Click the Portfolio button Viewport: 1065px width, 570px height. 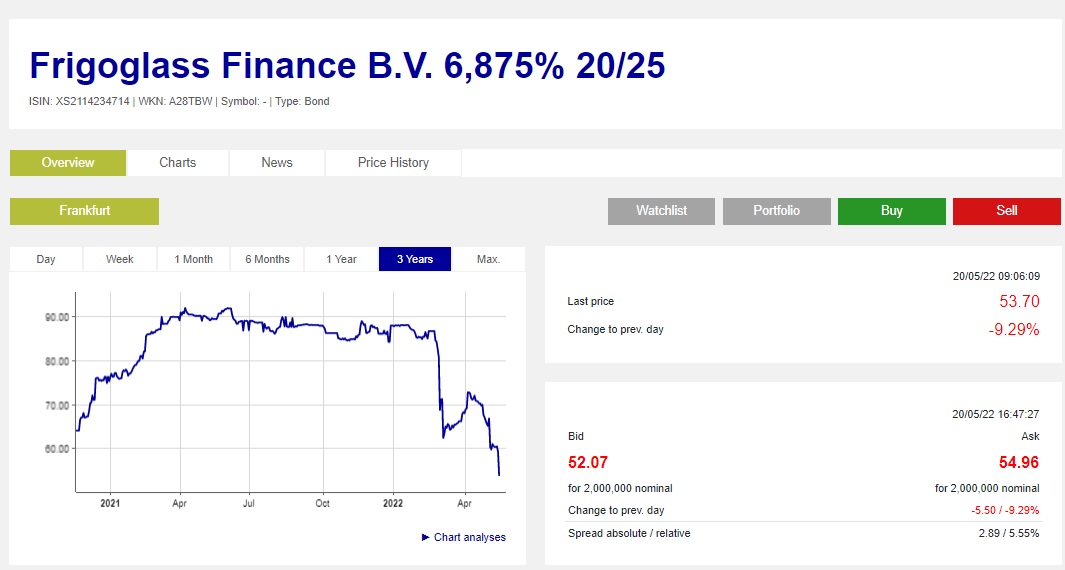(x=776, y=211)
